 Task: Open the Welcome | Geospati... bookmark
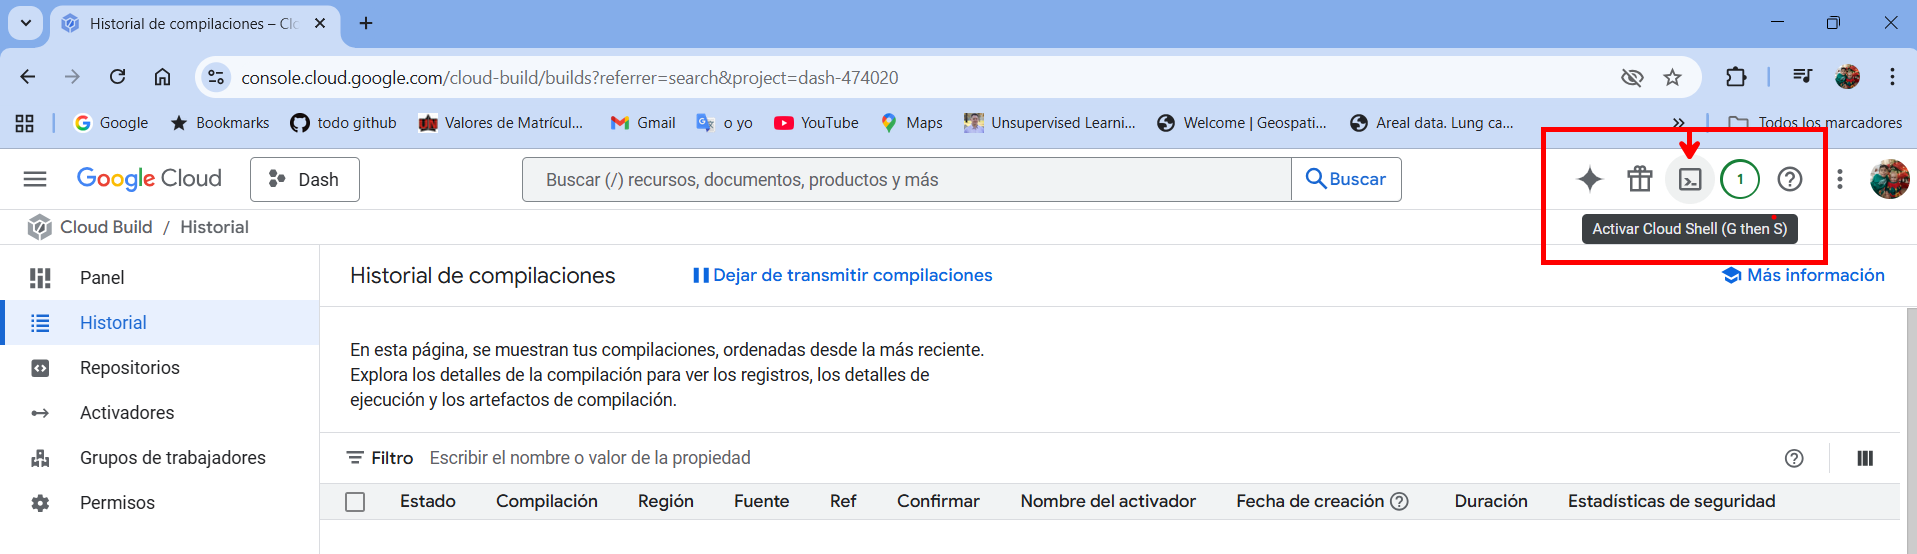pos(1242,123)
